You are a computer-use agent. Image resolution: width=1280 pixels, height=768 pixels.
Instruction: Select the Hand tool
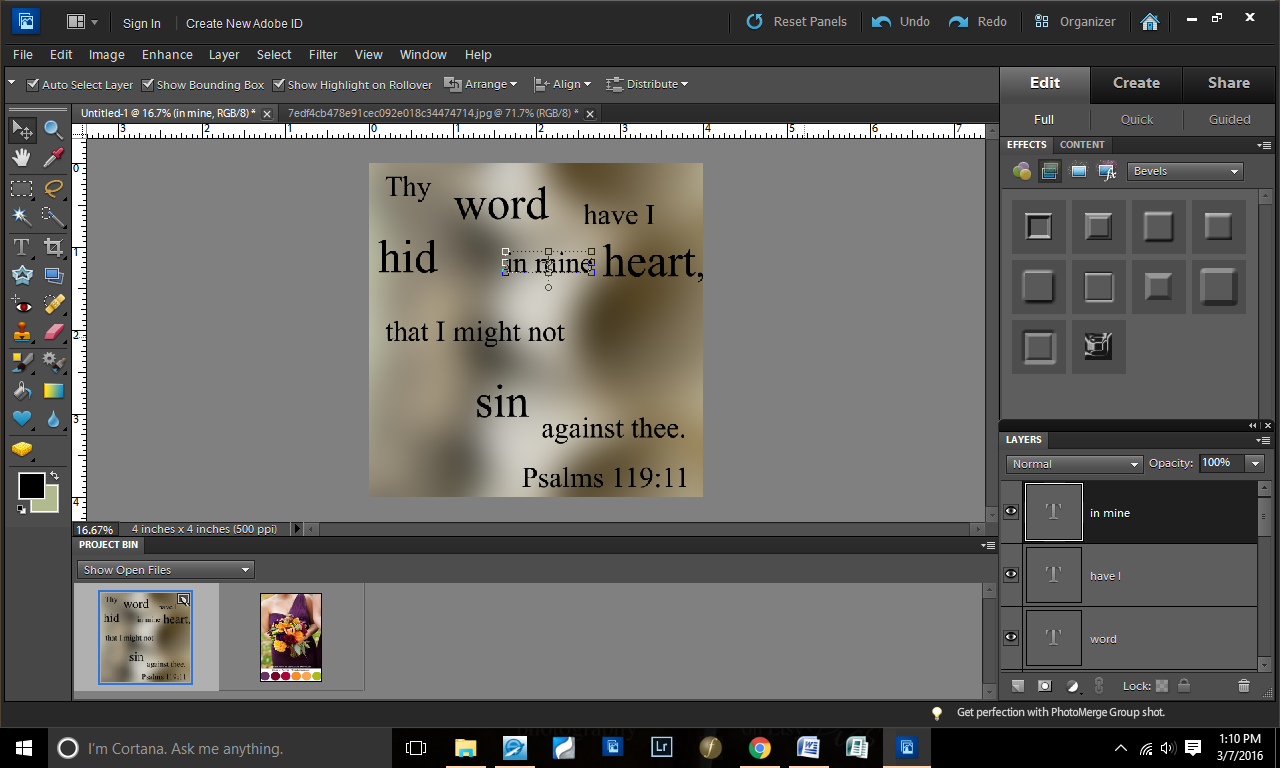click(21, 157)
